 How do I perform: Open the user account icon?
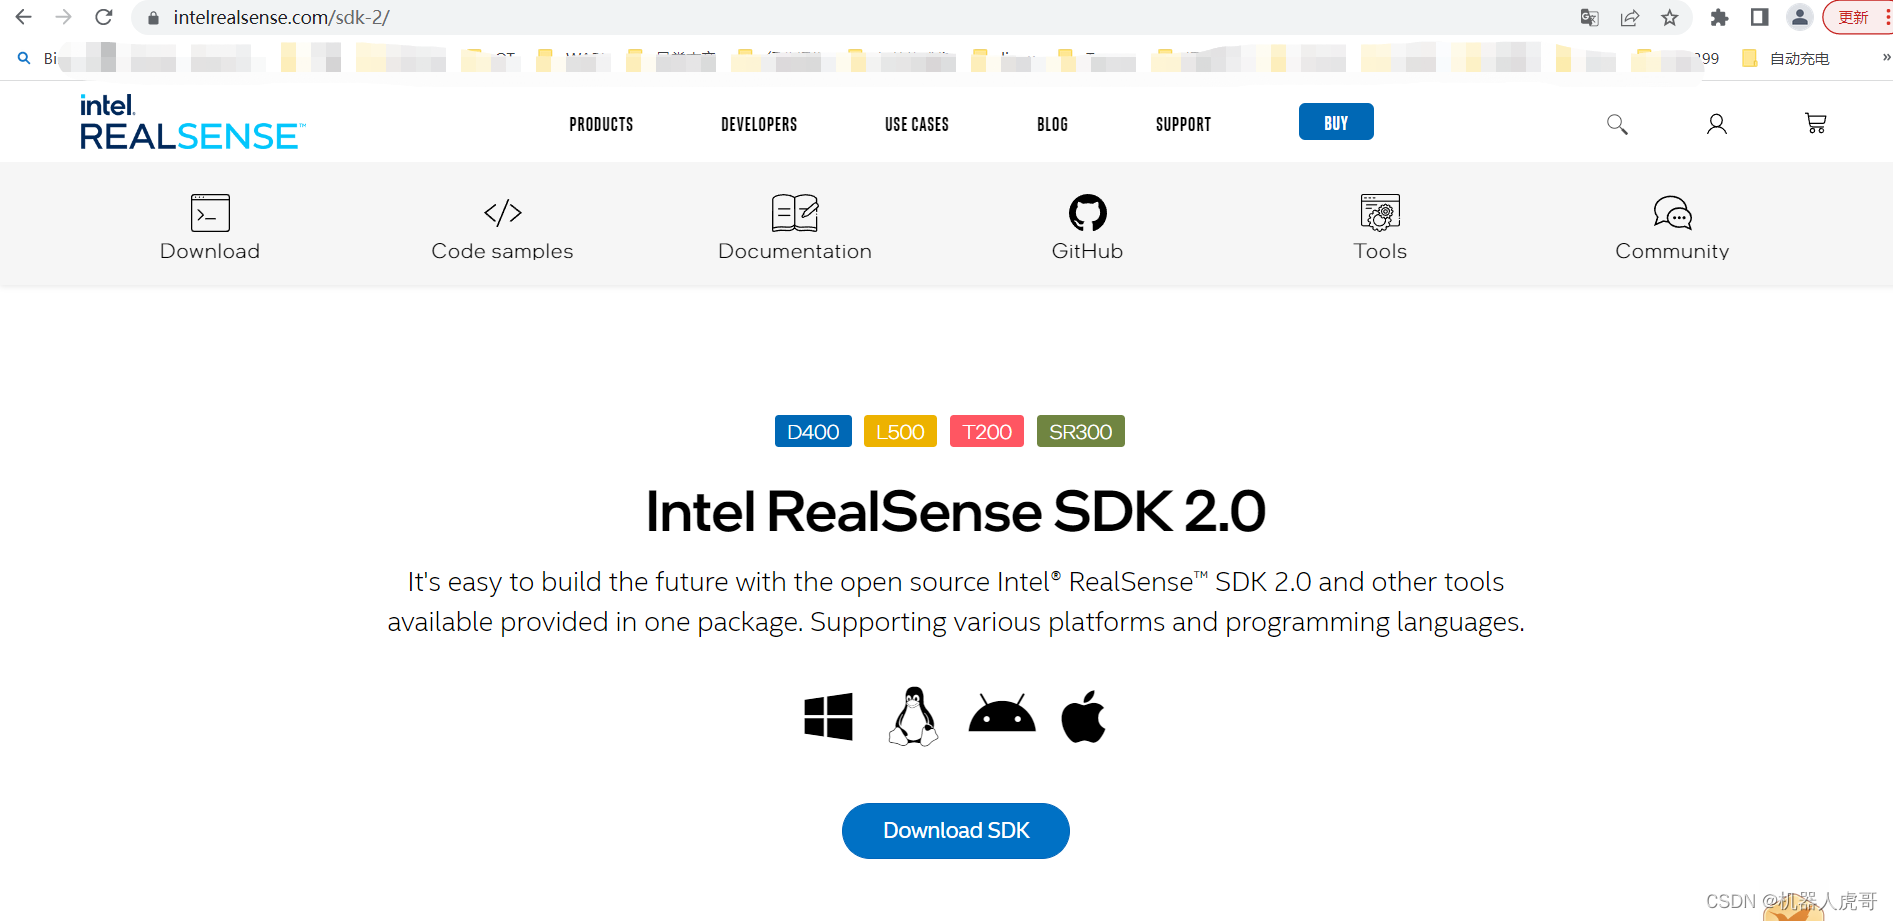point(1716,124)
